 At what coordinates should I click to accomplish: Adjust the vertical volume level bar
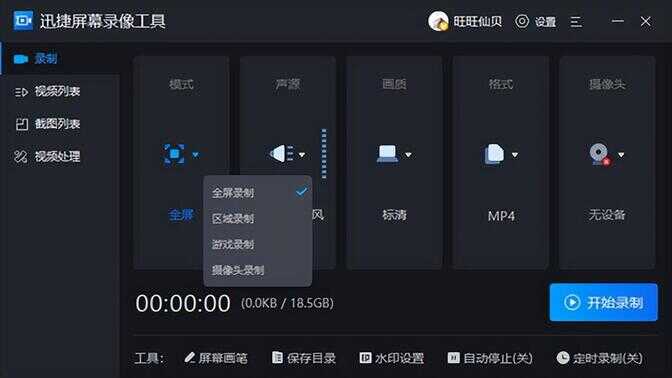tap(324, 153)
